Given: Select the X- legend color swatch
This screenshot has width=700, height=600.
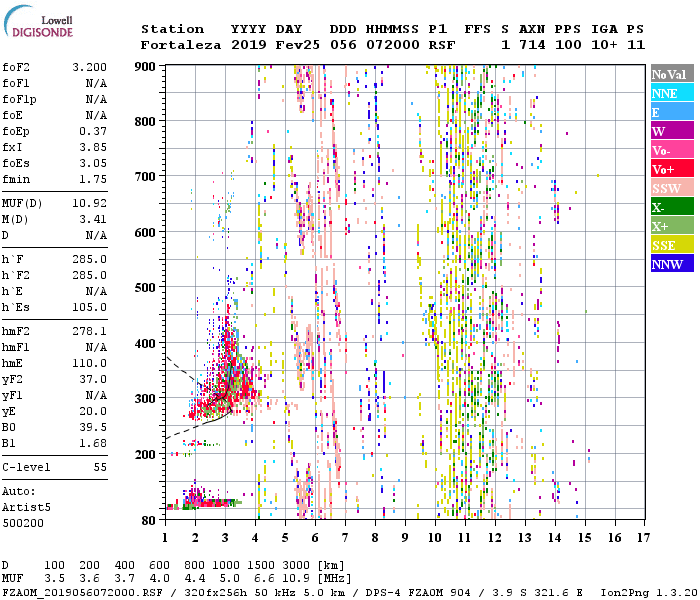Looking at the screenshot, I should pyautogui.click(x=672, y=207).
